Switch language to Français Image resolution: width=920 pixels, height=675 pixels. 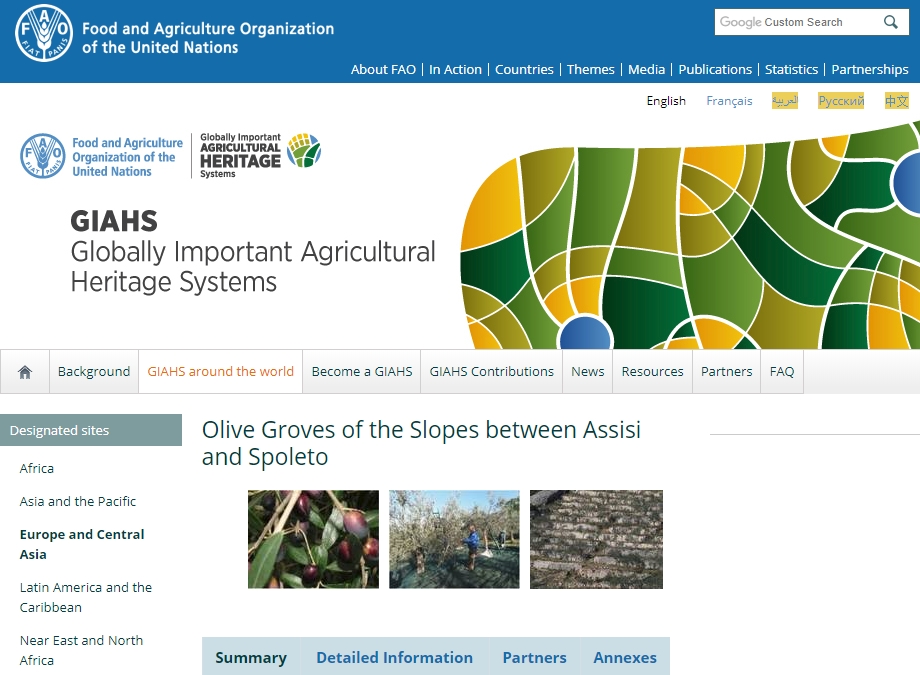click(x=729, y=101)
